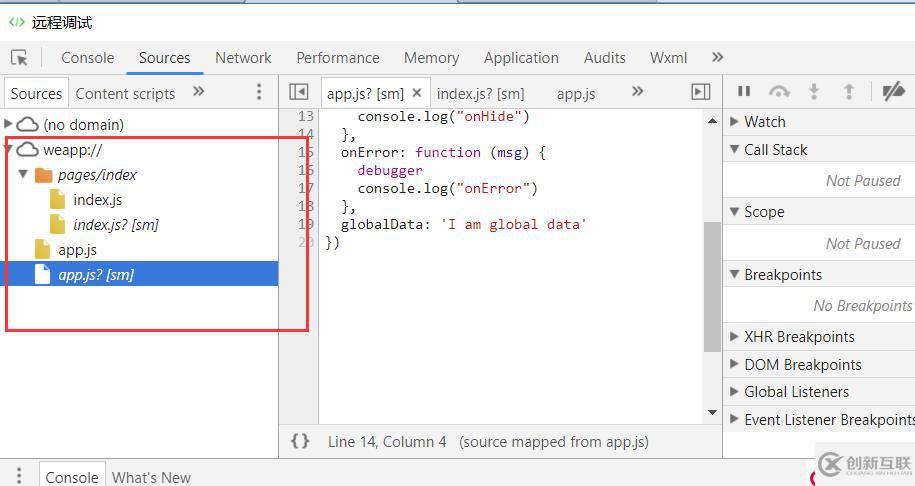Open the Content scripts tab
This screenshot has height=486, width=915.
point(125,93)
